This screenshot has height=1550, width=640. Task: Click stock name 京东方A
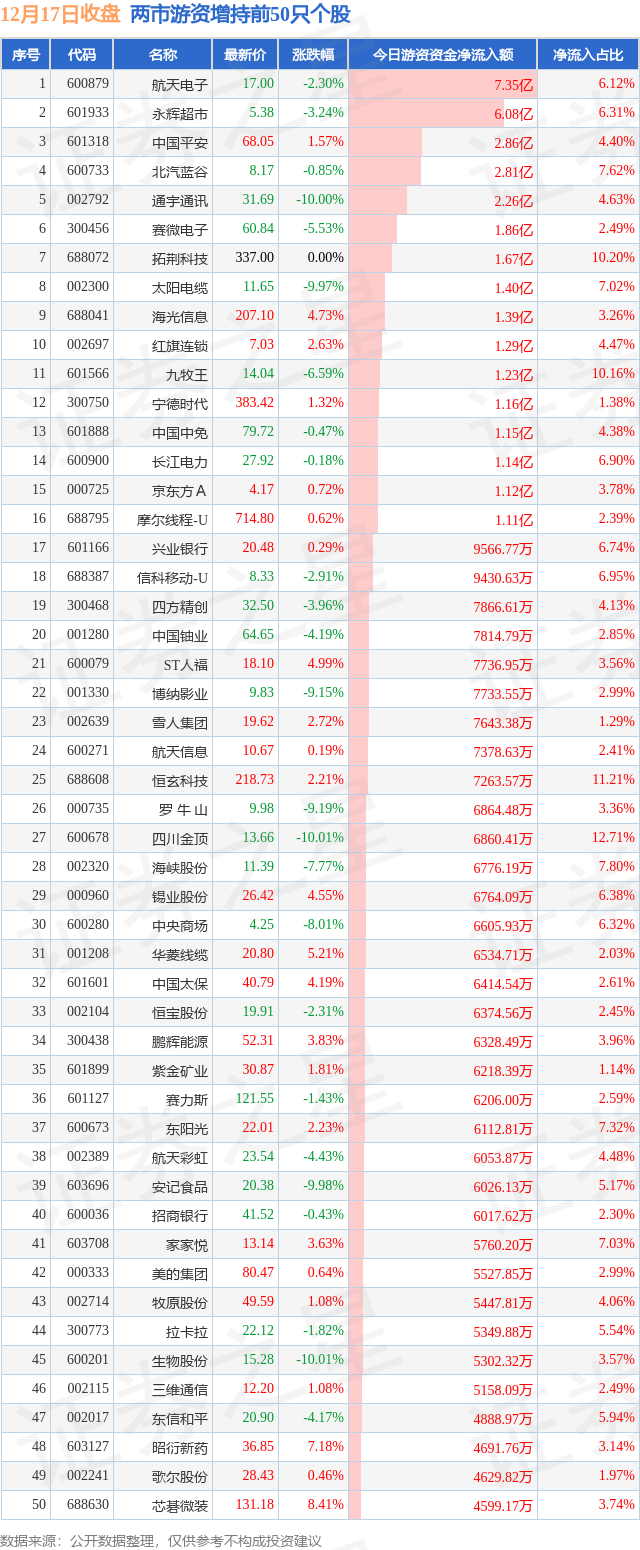tap(180, 490)
